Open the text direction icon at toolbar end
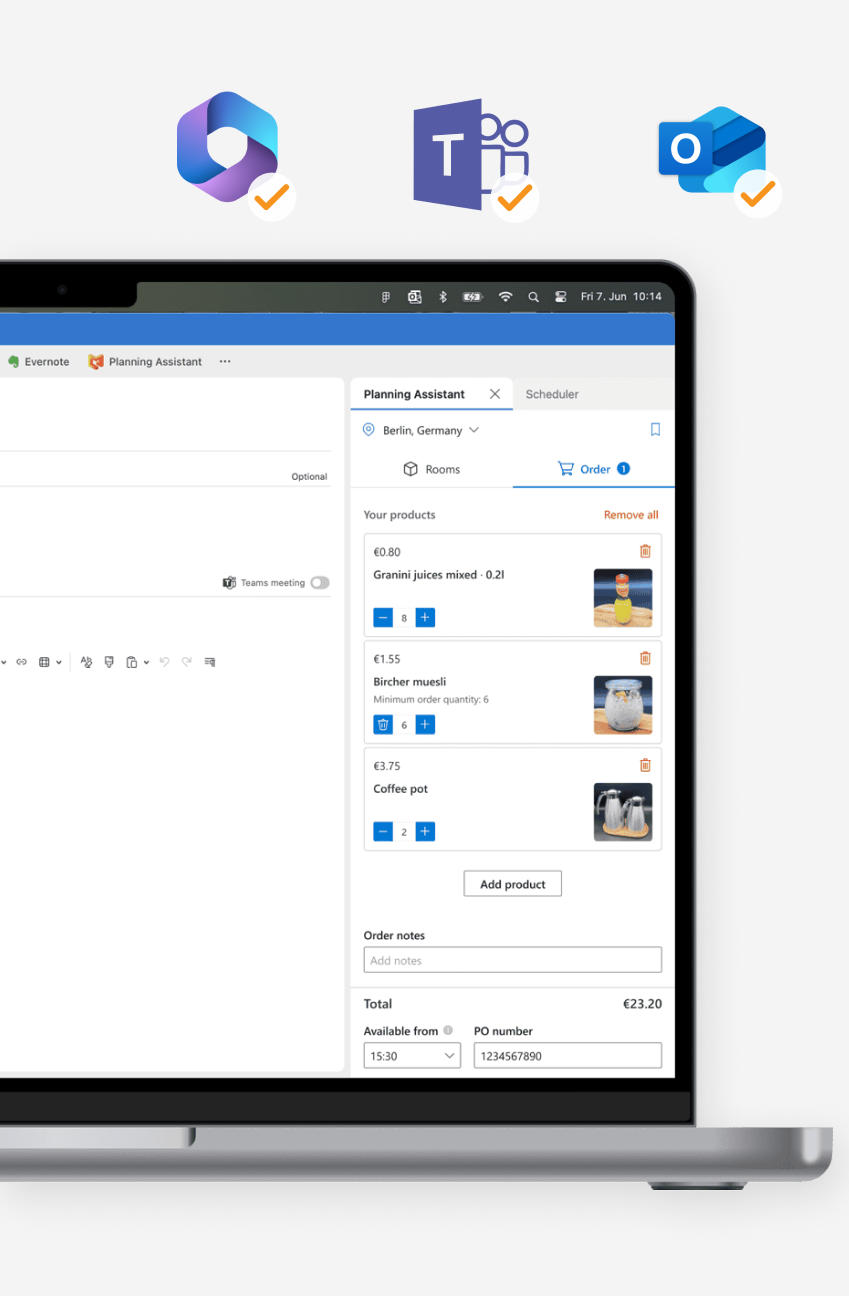Viewport: 849px width, 1296px height. (x=210, y=662)
